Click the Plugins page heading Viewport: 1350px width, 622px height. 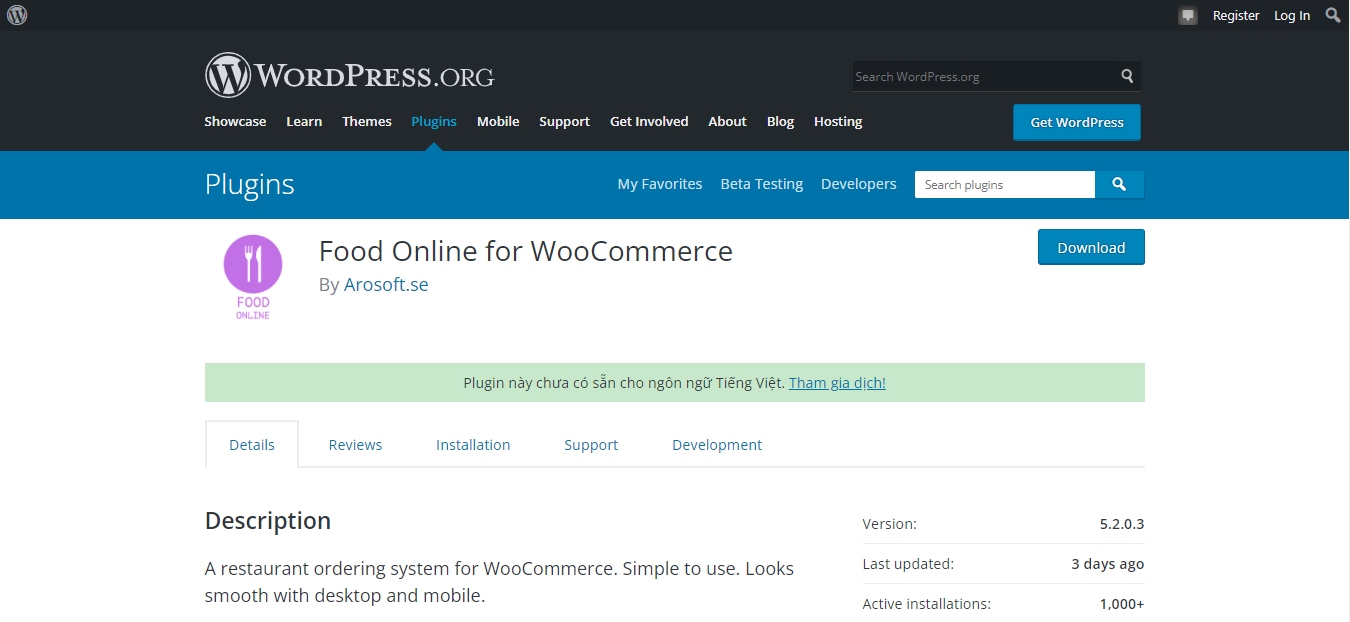pos(249,184)
